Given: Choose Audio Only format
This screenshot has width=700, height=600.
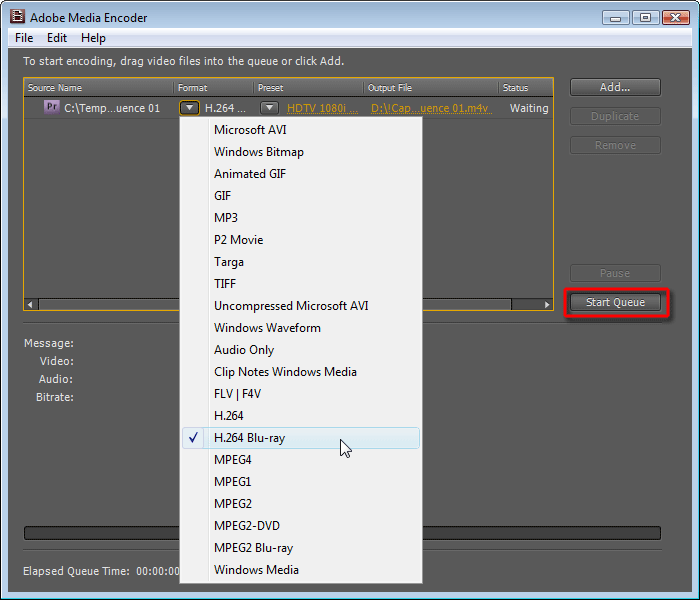Looking at the screenshot, I should pyautogui.click(x=301, y=350).
